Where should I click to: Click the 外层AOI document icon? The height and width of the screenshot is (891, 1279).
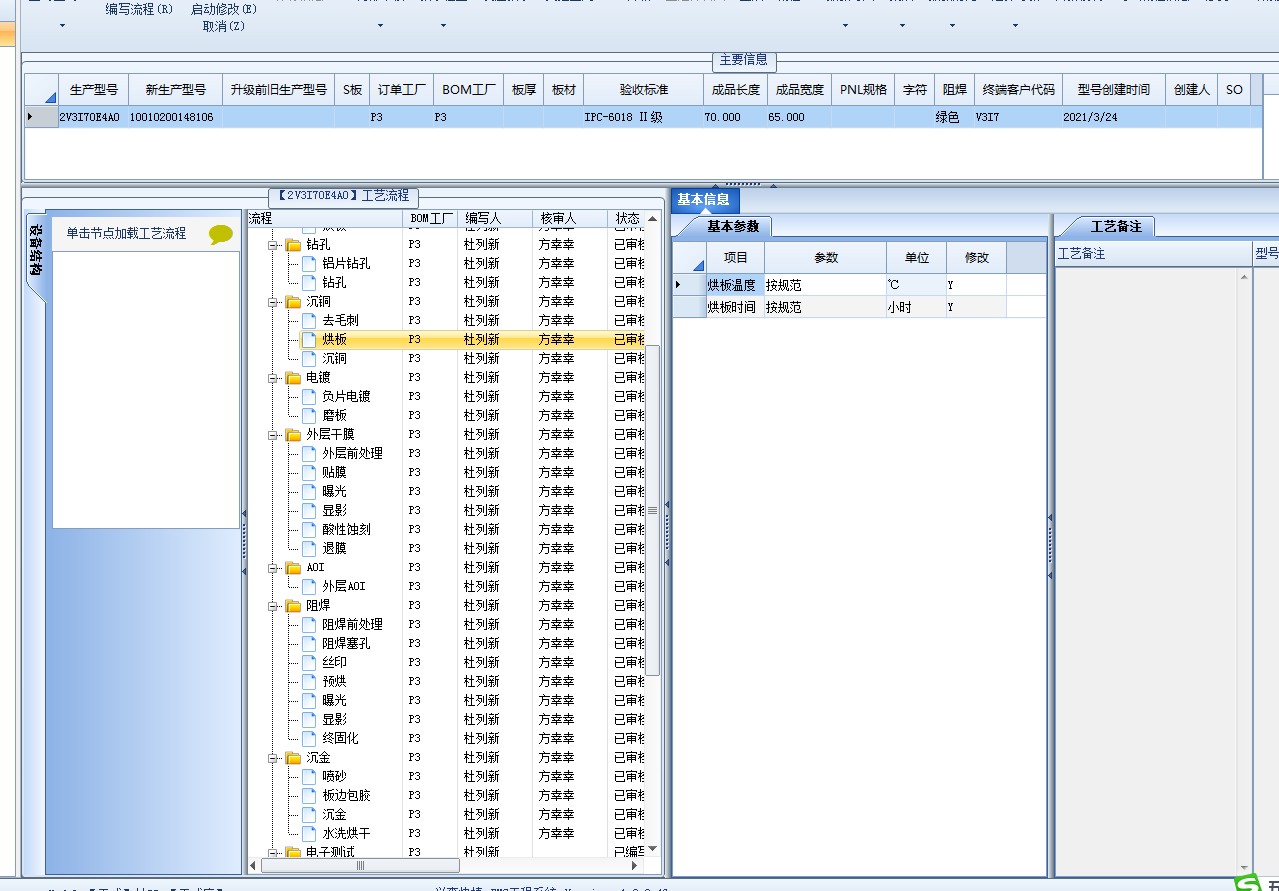pos(309,587)
